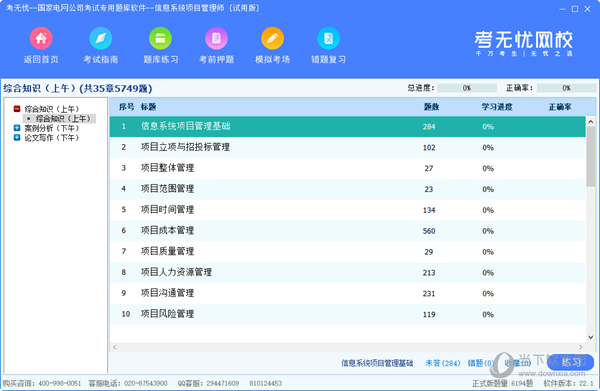
Task: Collapse the 综合知识（上午） root tree node
Action: 17,109
